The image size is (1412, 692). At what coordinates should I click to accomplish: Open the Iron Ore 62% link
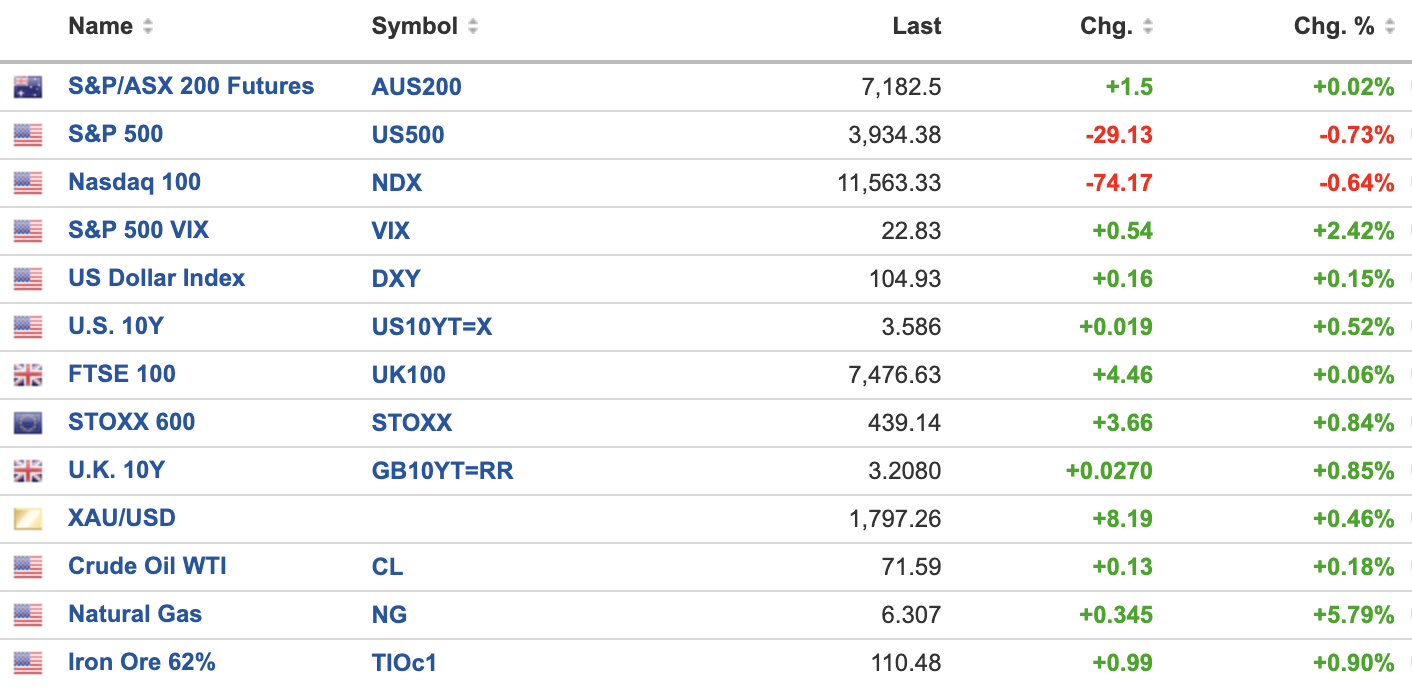coord(141,662)
